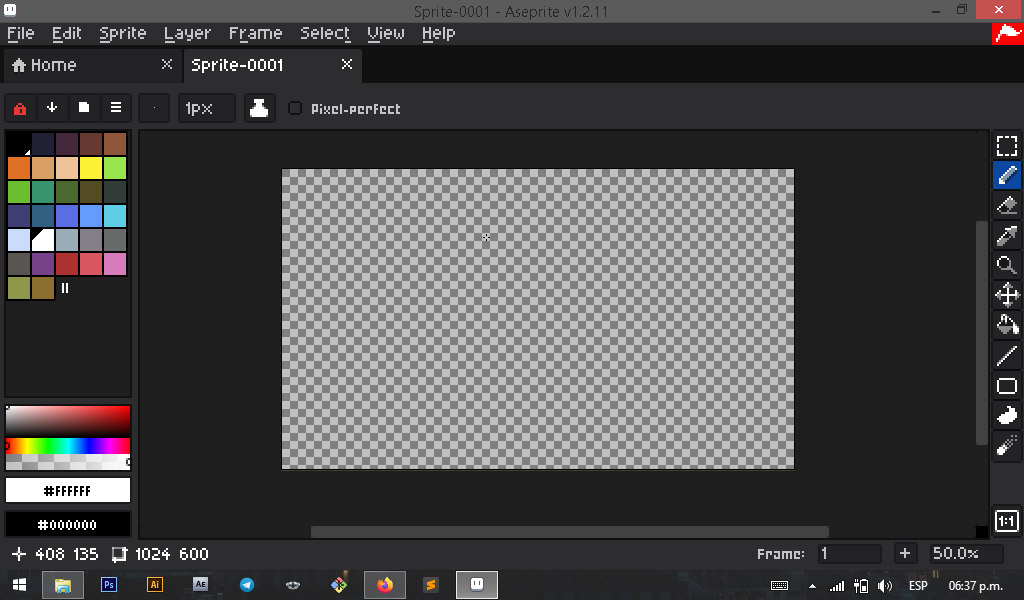1024x600 pixels.
Task: Select the Zoom magnifier tool
Action: 1007,266
